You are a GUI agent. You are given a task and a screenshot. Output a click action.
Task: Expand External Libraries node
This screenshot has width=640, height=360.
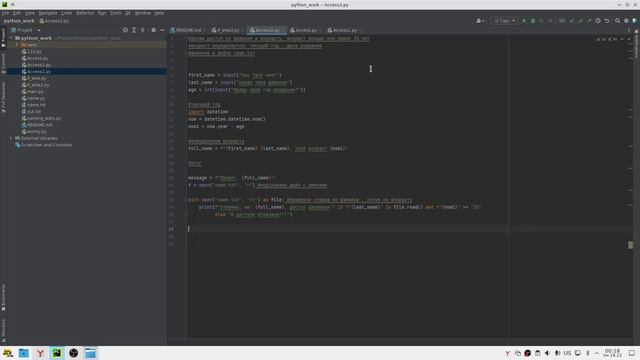click(11, 138)
